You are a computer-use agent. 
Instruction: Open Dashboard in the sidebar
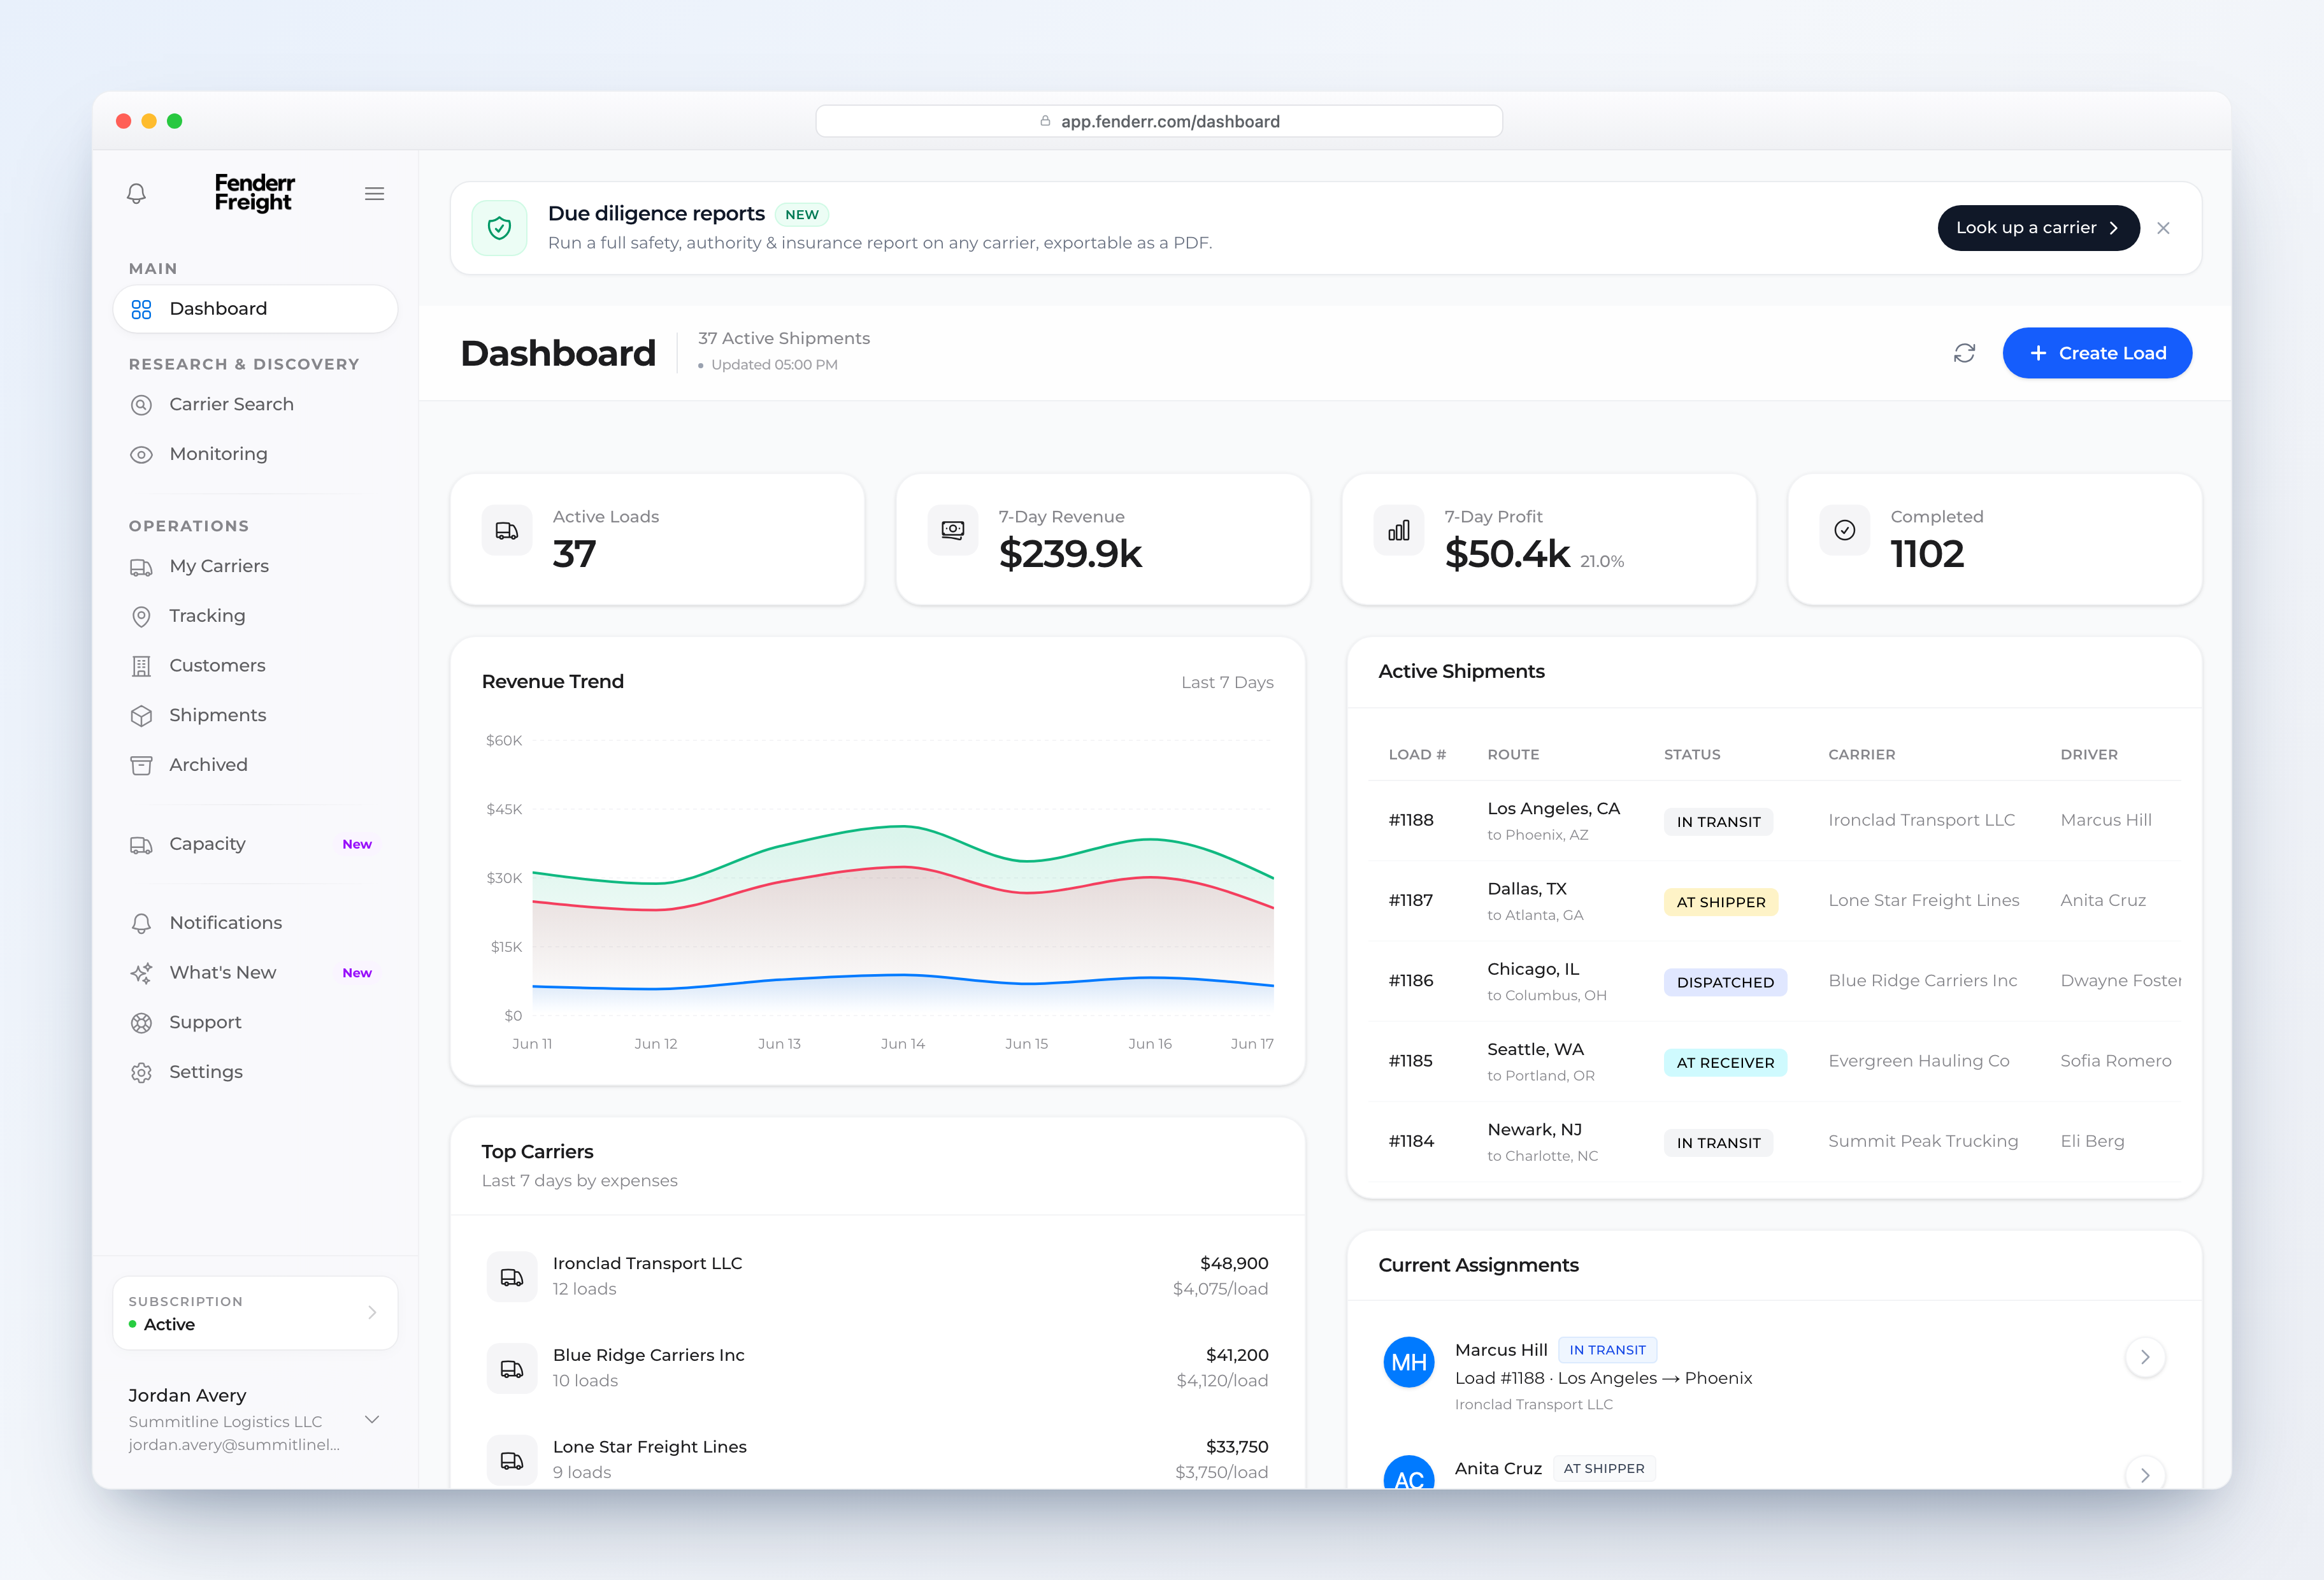pyautogui.click(x=255, y=309)
